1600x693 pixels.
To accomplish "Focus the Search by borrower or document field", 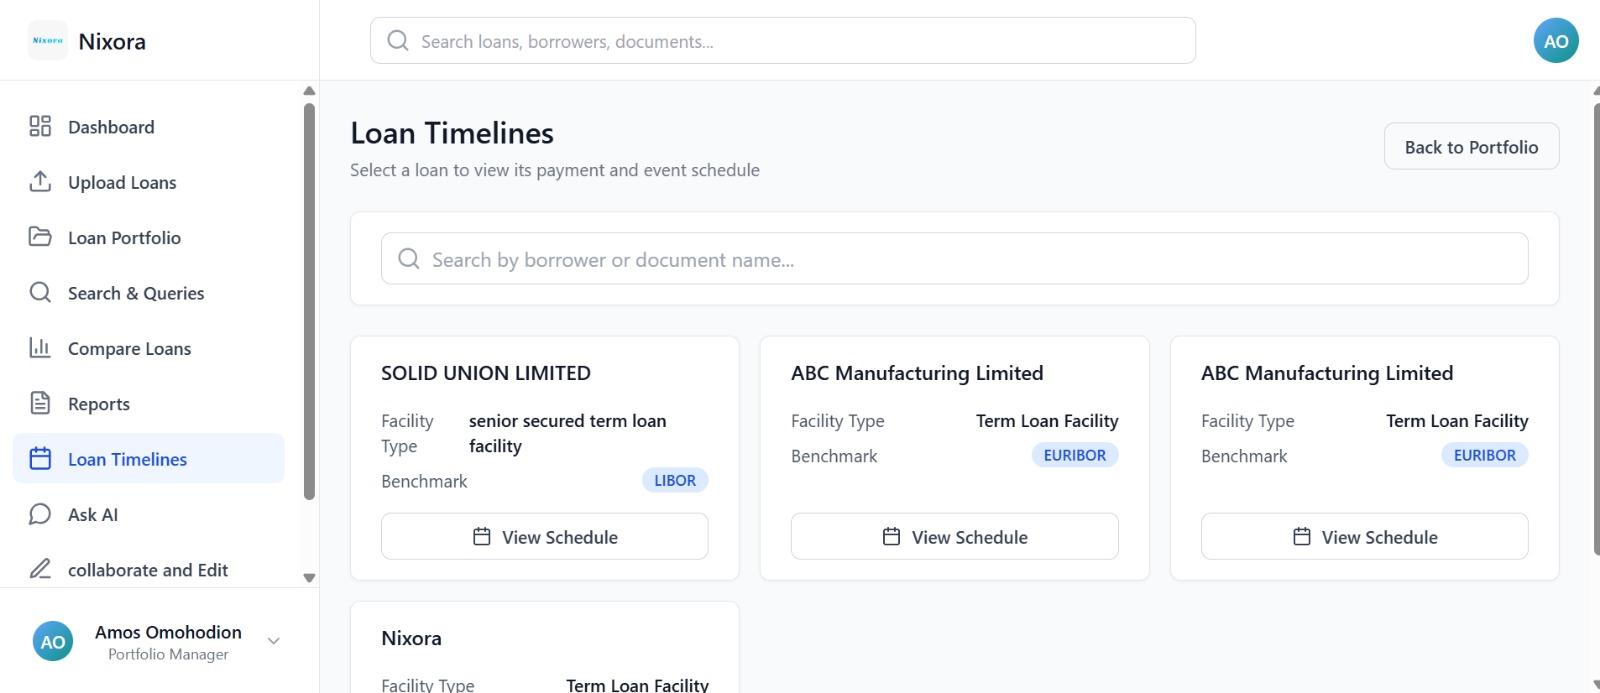I will [955, 259].
